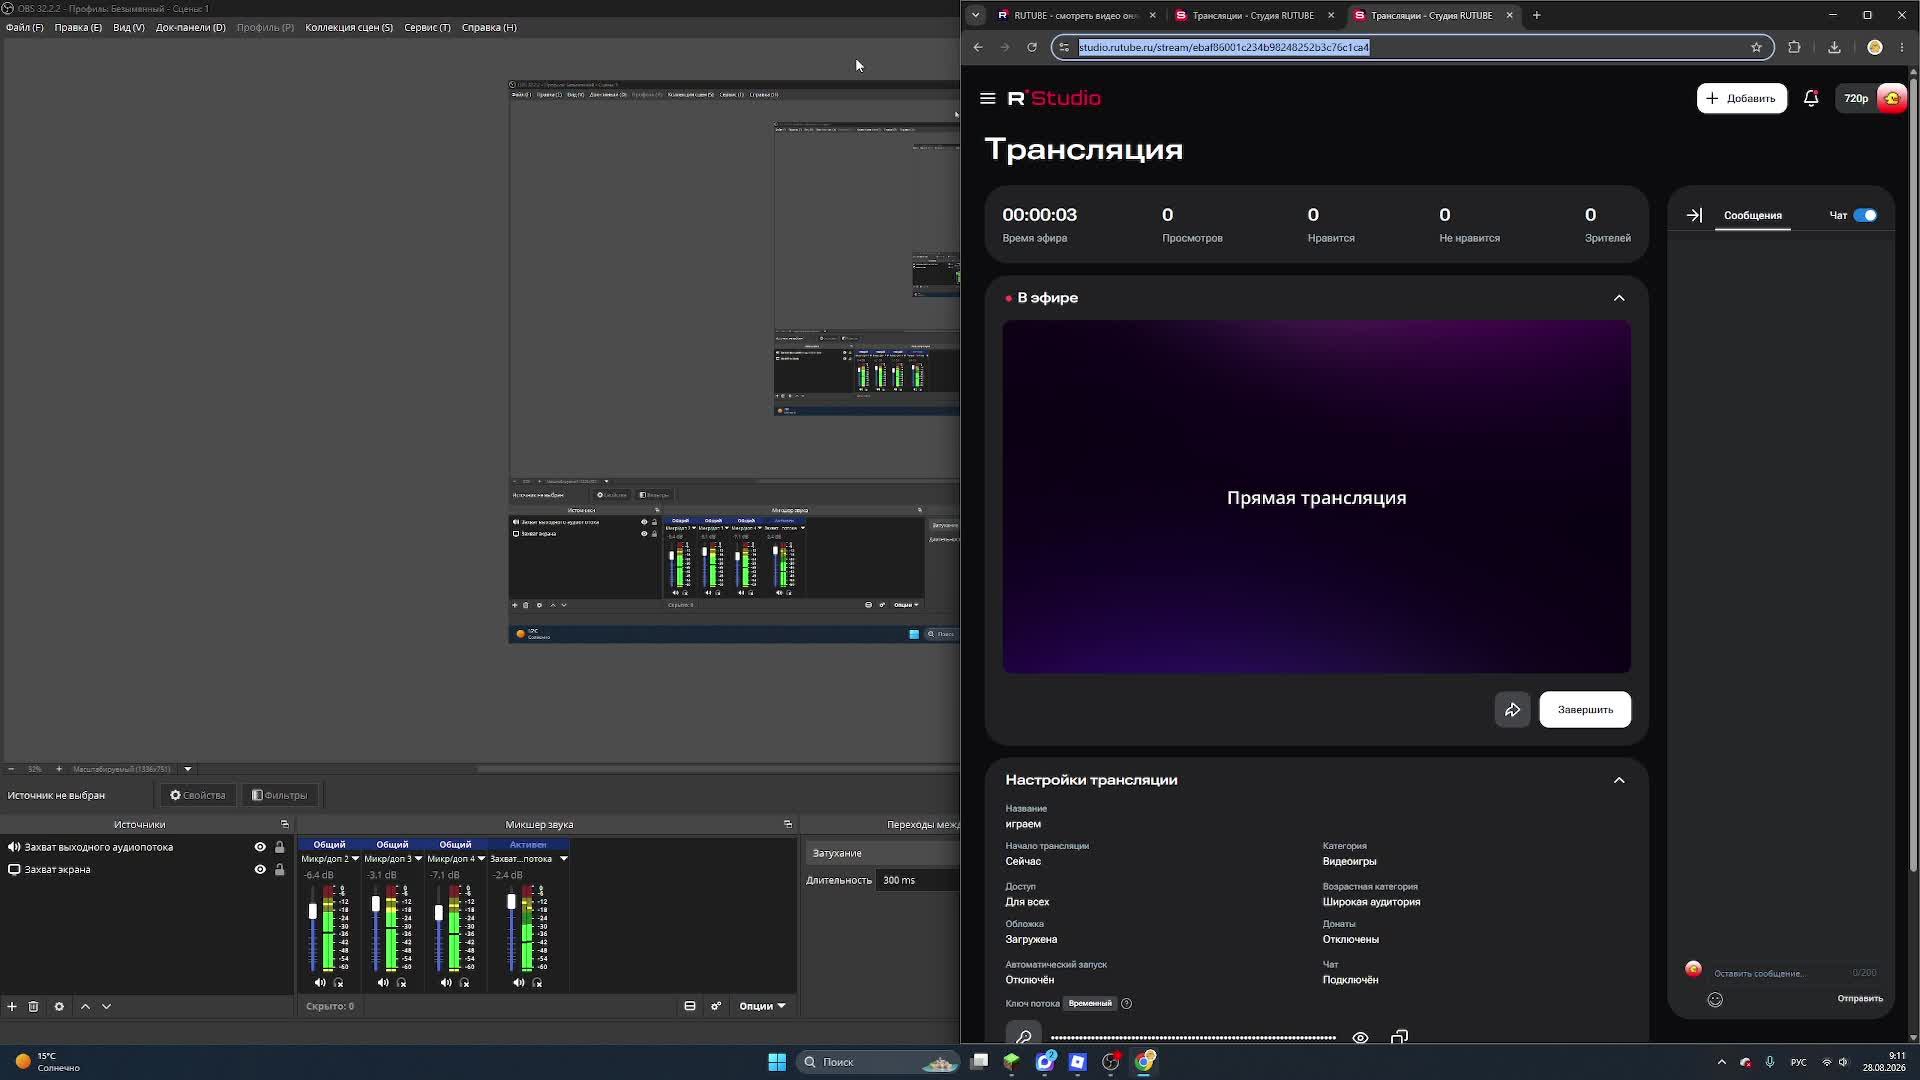Open the Windows Start menu
Viewport: 1920px width, 1080px height.
point(777,1062)
